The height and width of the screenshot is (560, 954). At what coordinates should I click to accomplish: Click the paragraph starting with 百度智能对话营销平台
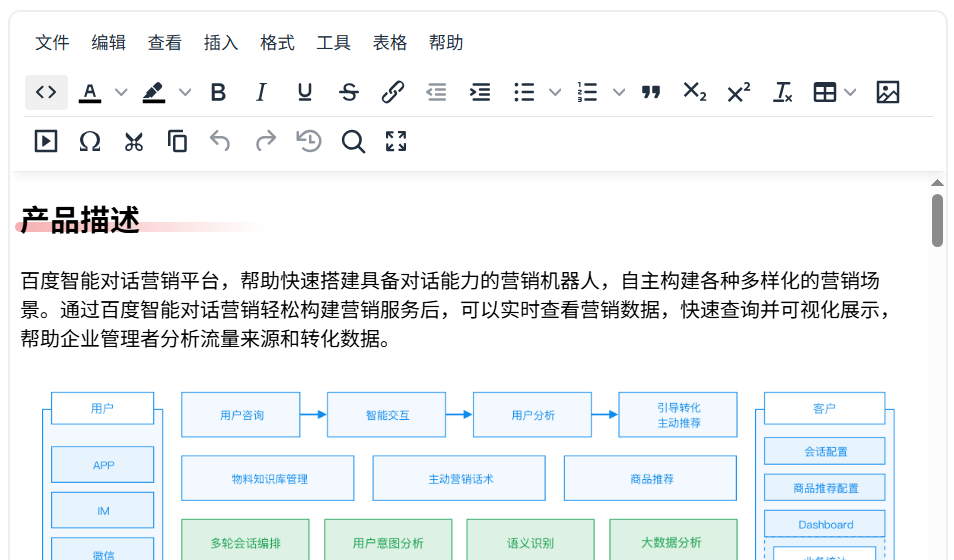(458, 310)
